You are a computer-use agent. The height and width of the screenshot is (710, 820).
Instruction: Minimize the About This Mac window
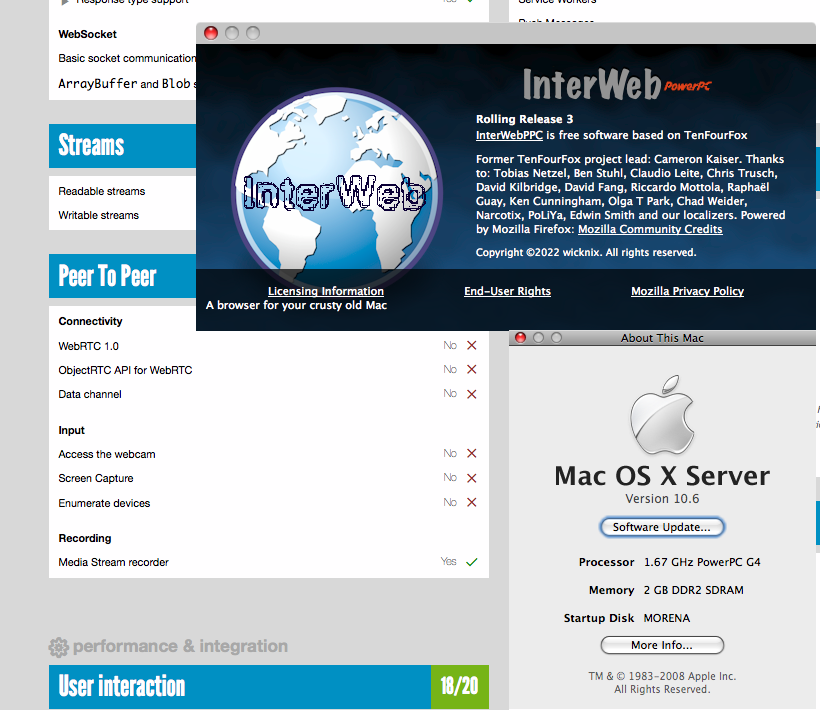click(538, 338)
